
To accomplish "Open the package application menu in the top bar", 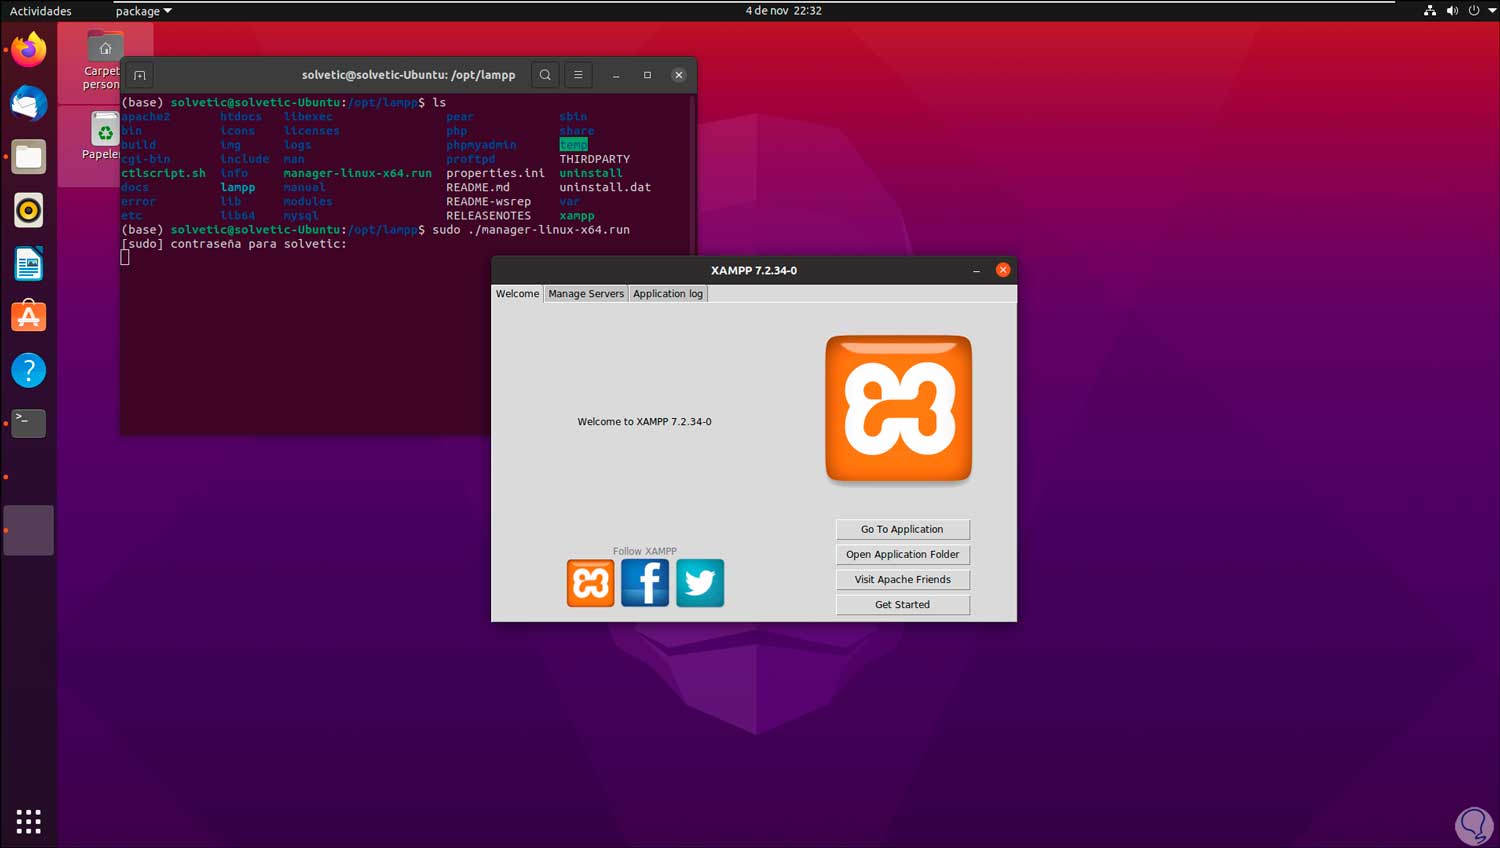I will click(x=142, y=11).
